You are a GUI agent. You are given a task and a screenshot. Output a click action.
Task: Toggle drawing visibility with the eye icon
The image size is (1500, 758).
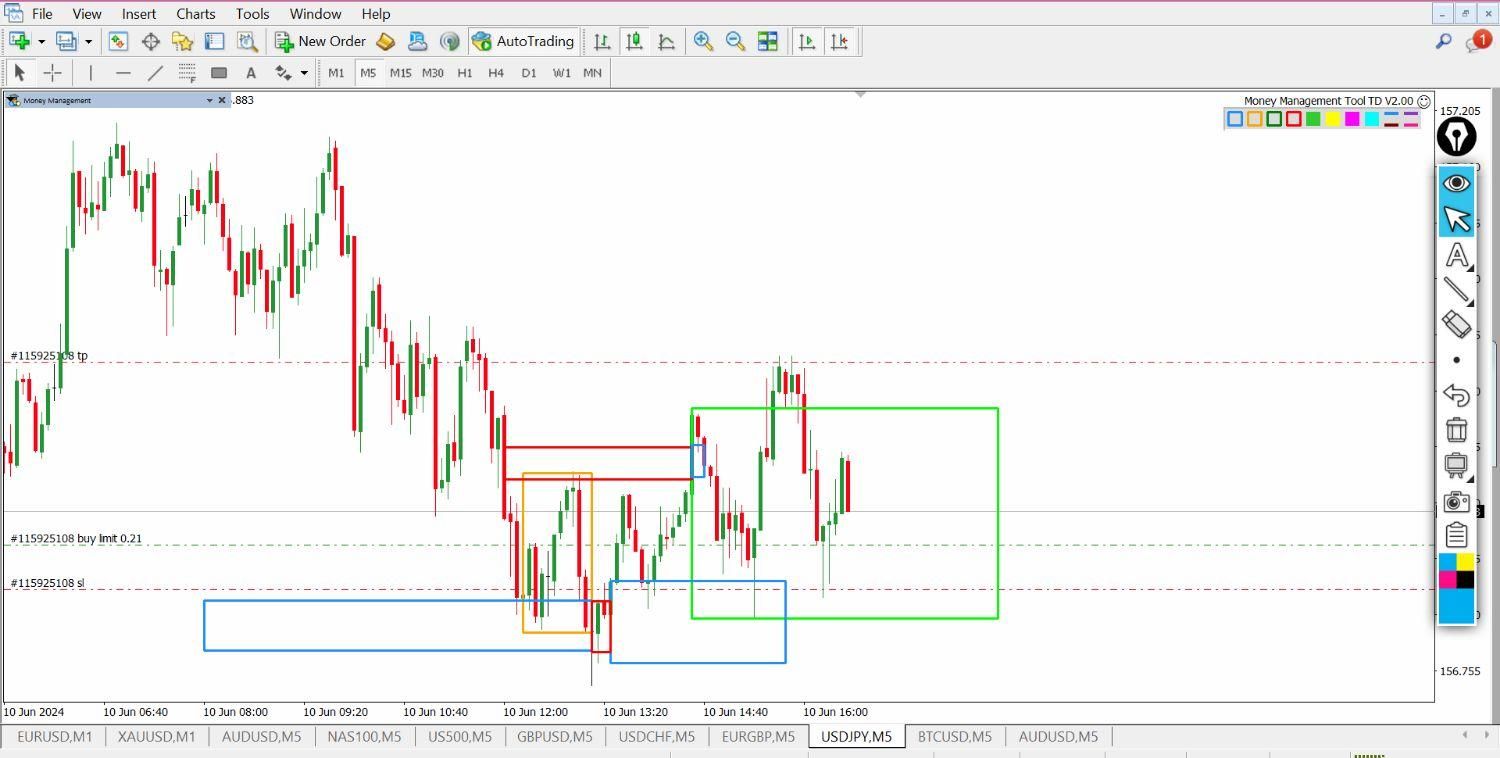coord(1456,183)
